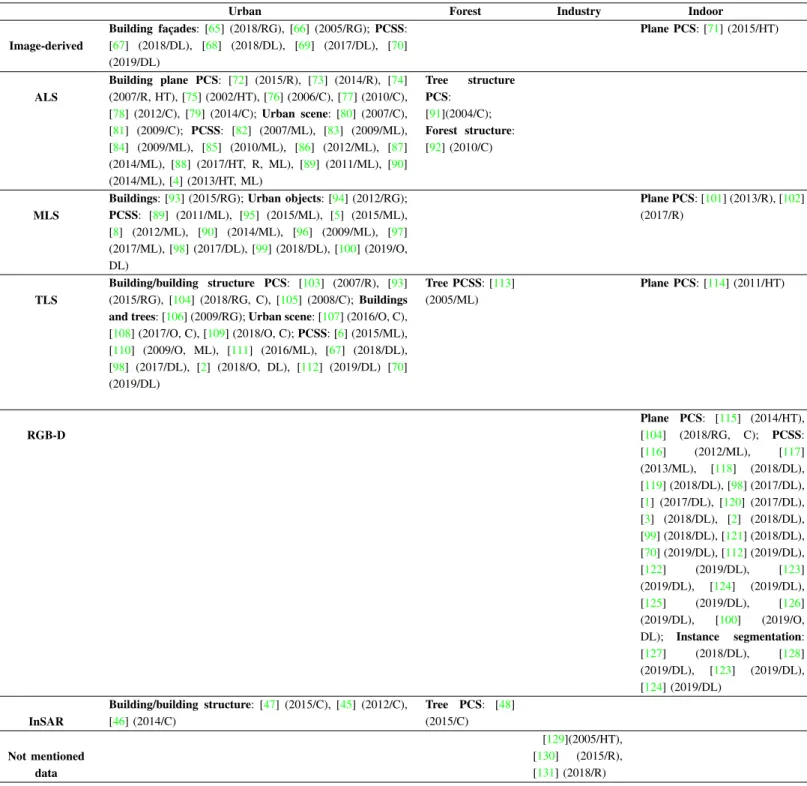Click citation [72] for building plane PCS
The width and height of the screenshot is (807, 786).
[x=238, y=80]
